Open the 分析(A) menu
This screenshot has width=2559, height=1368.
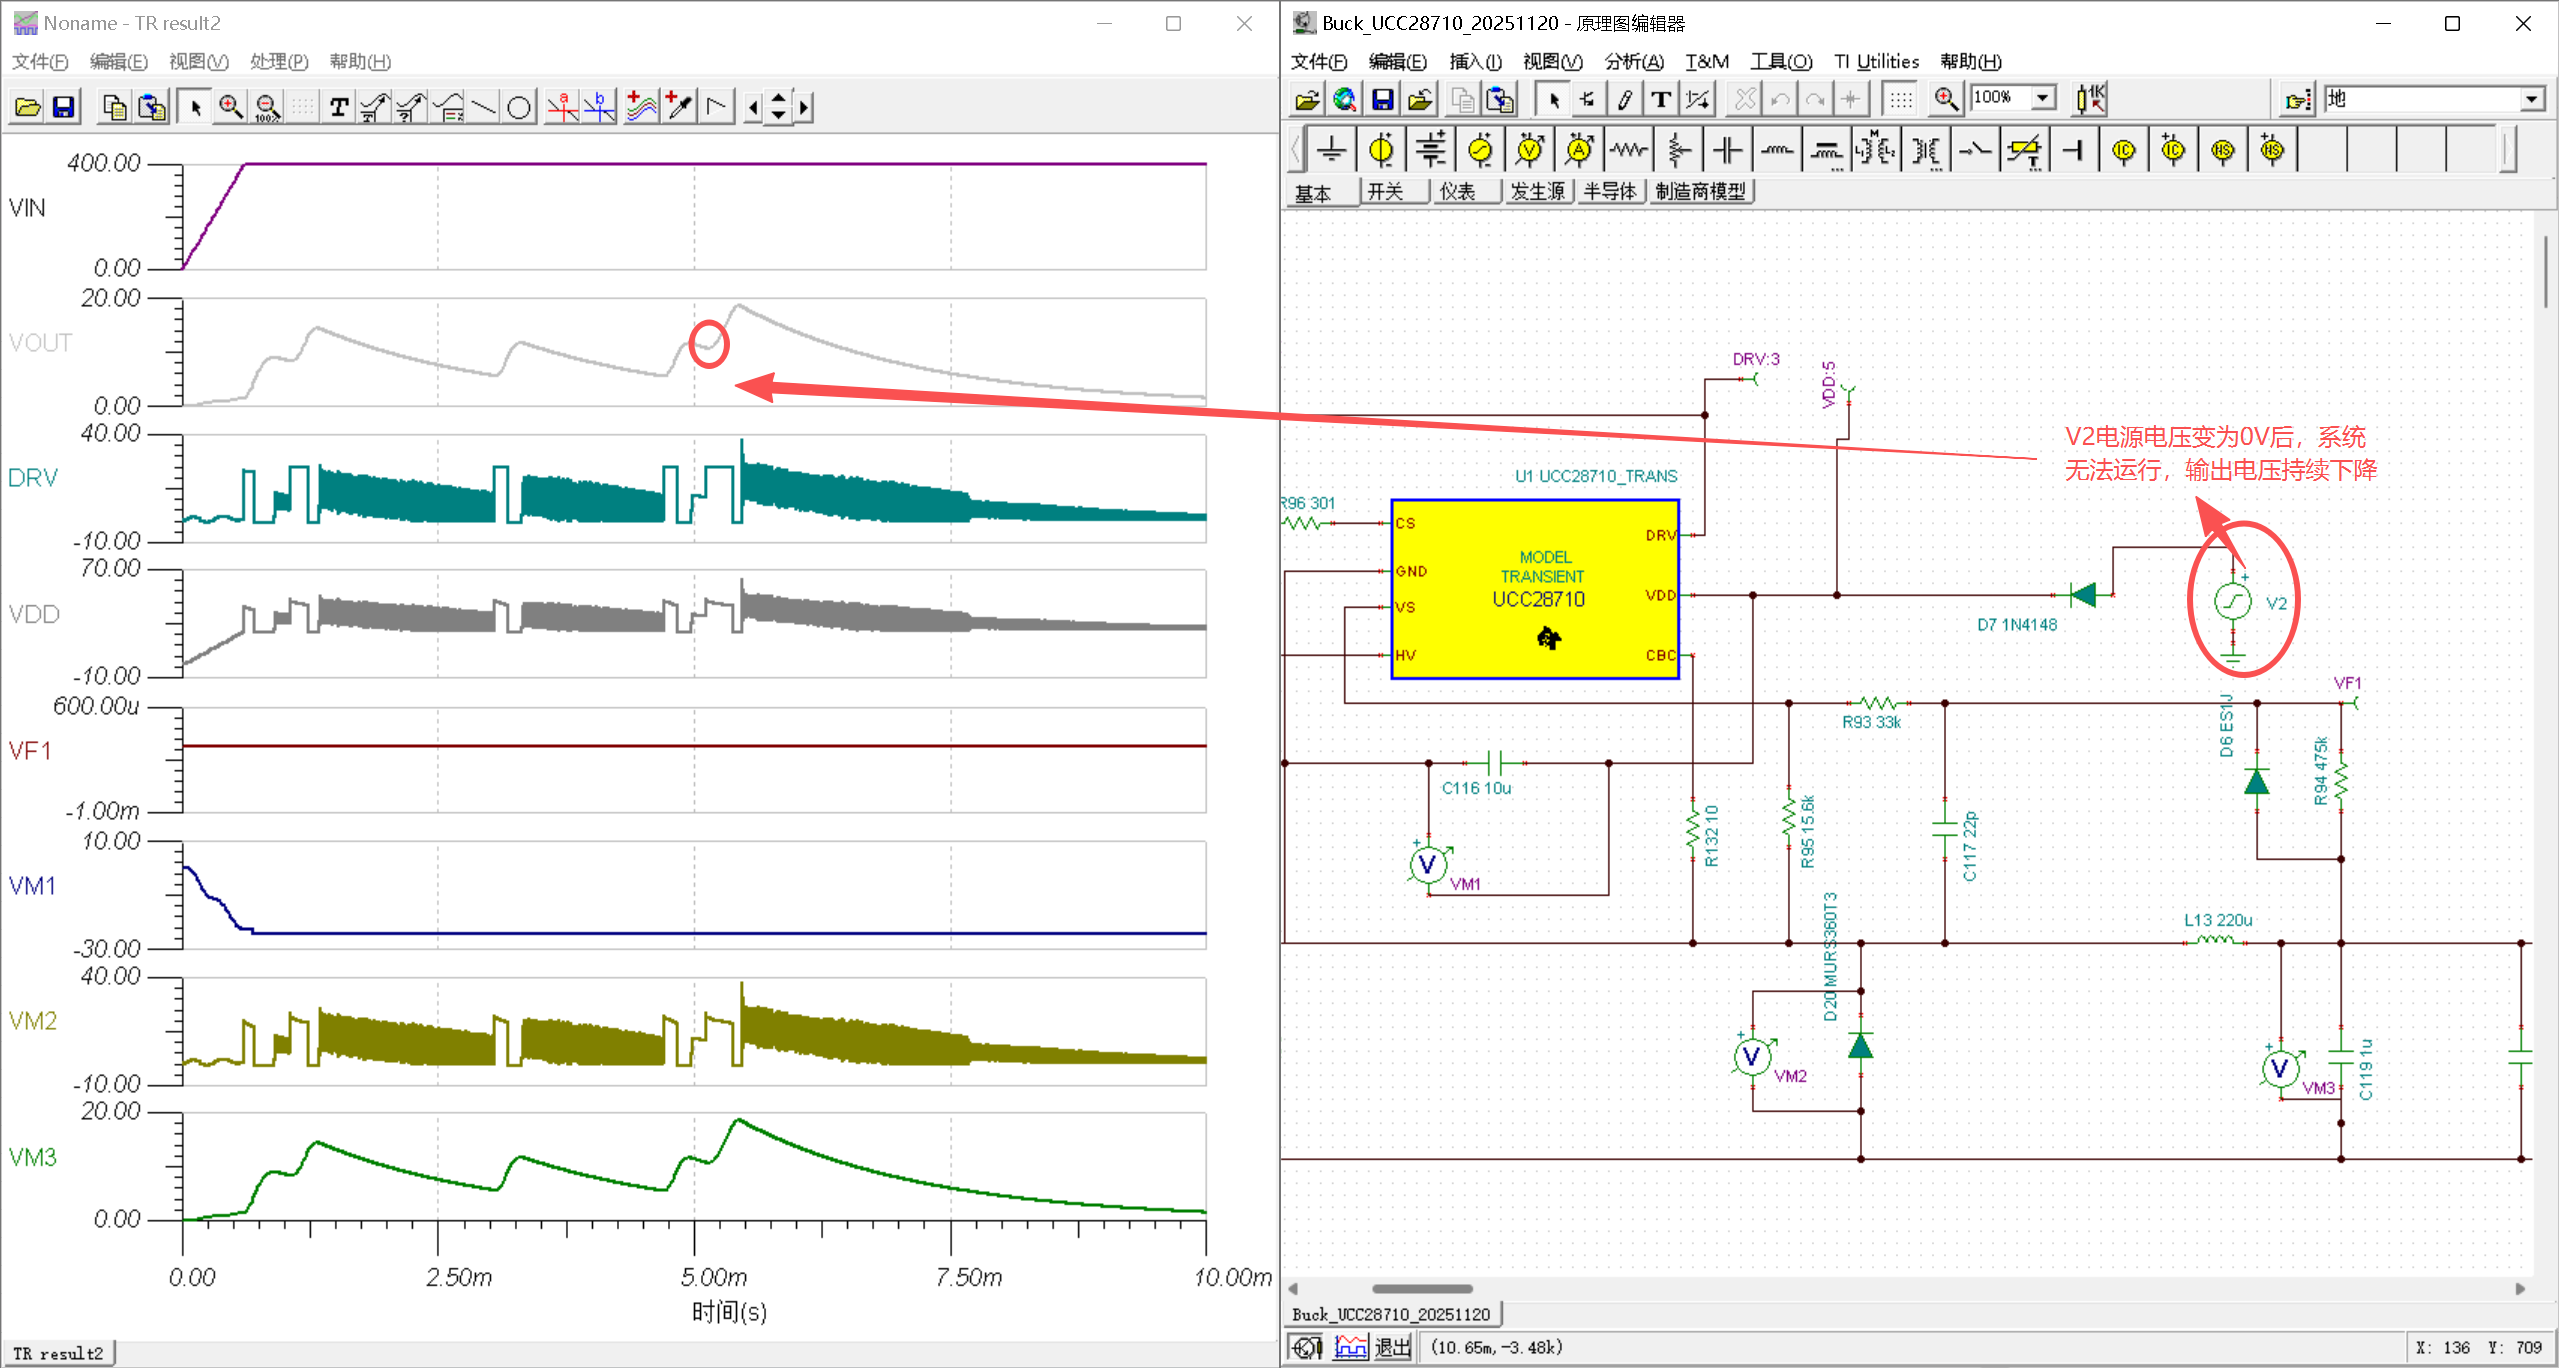[1633, 62]
